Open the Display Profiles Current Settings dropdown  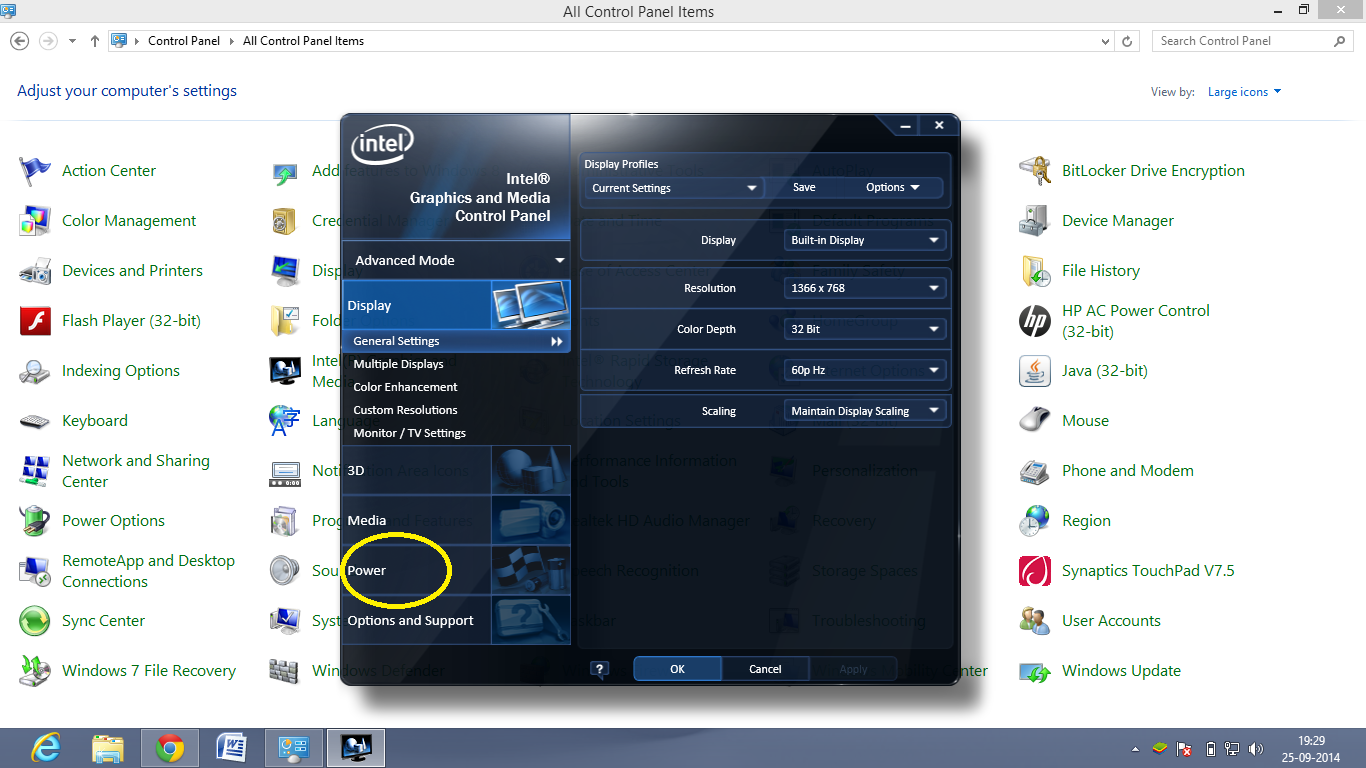(x=674, y=188)
